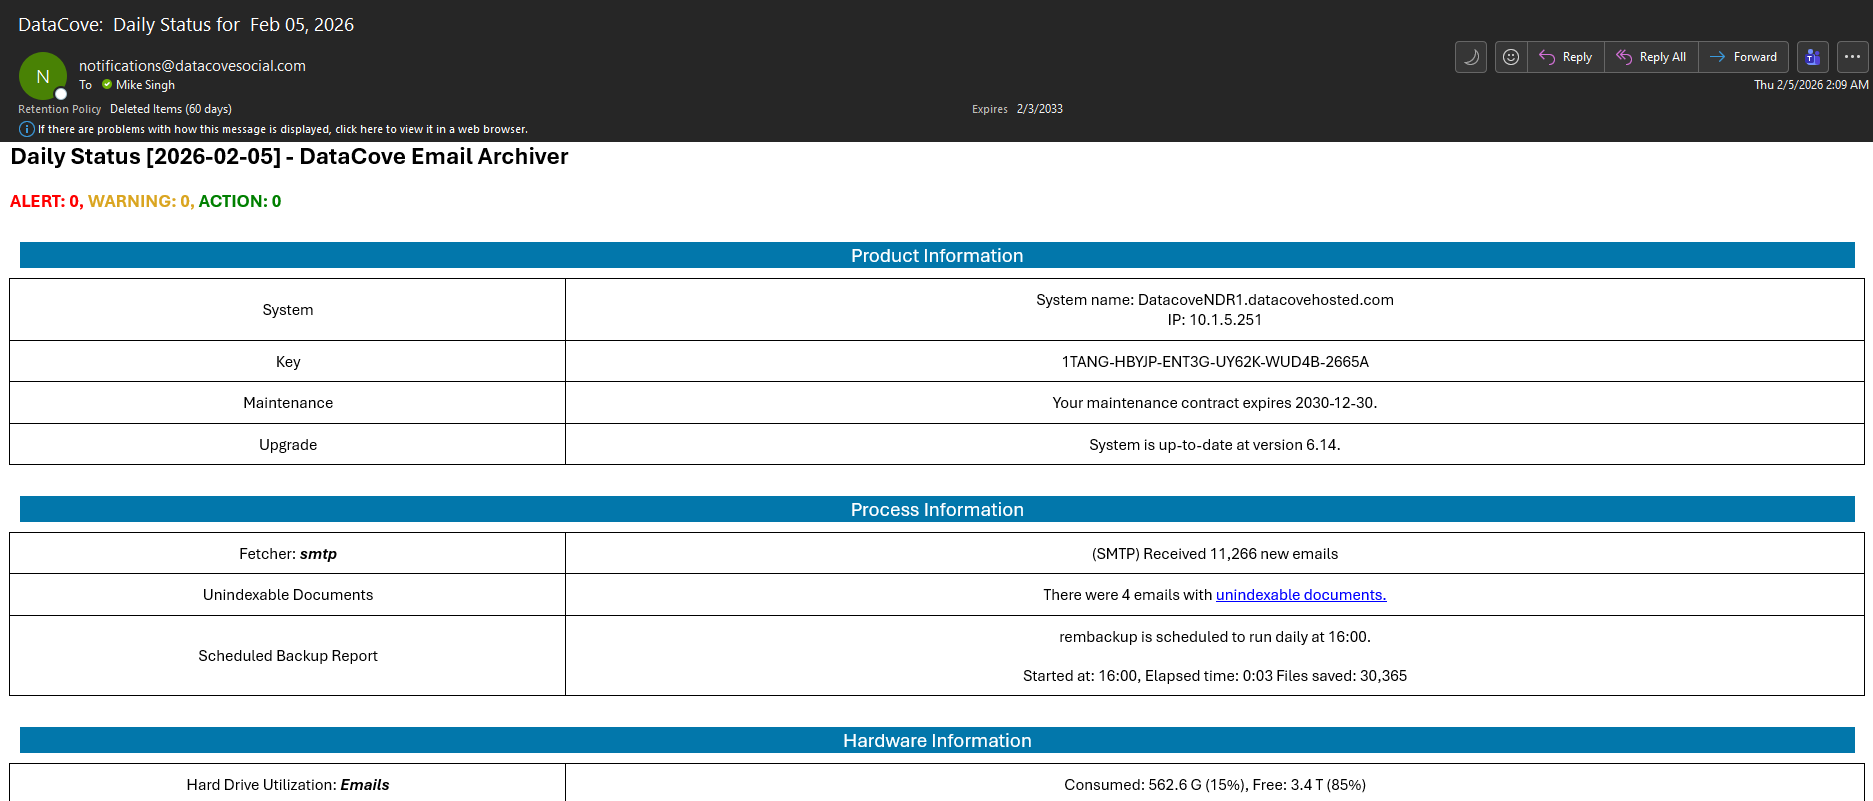Select version 6.14 up-to-date text

tap(1215, 445)
